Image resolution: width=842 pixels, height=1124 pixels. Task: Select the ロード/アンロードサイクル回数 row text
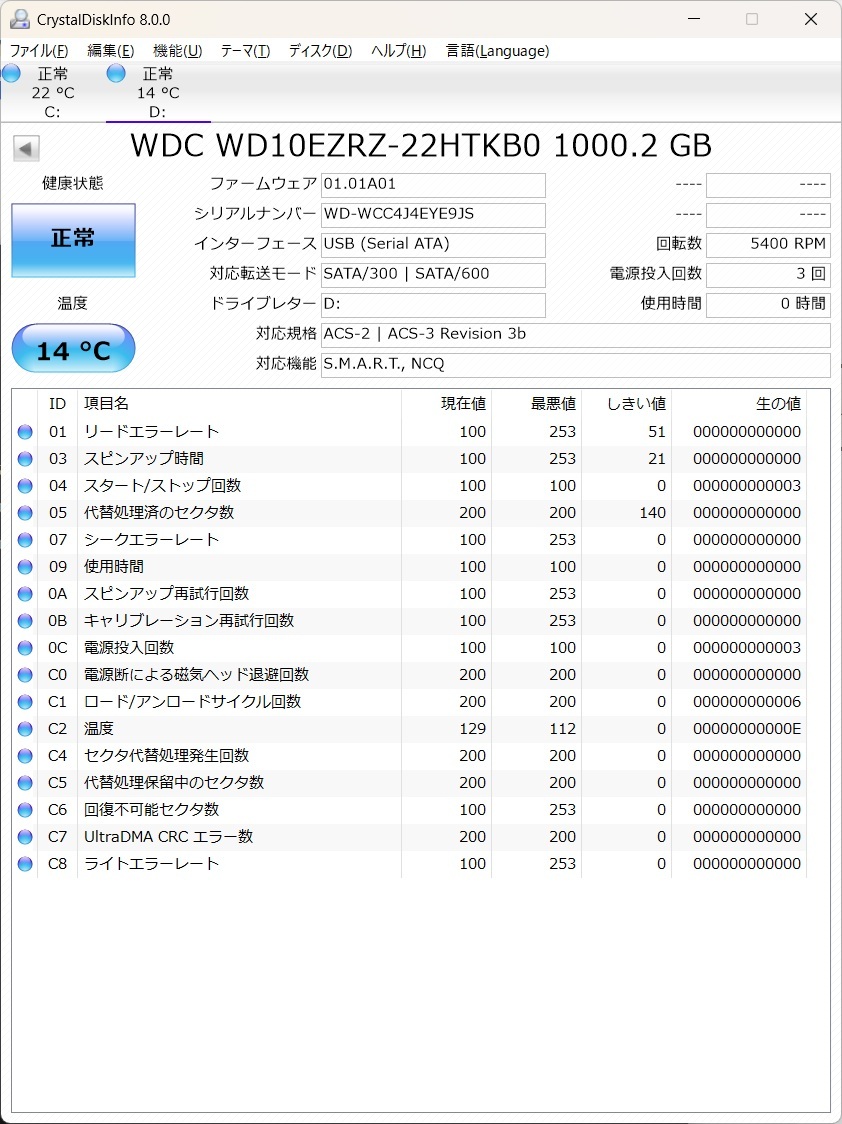click(192, 702)
